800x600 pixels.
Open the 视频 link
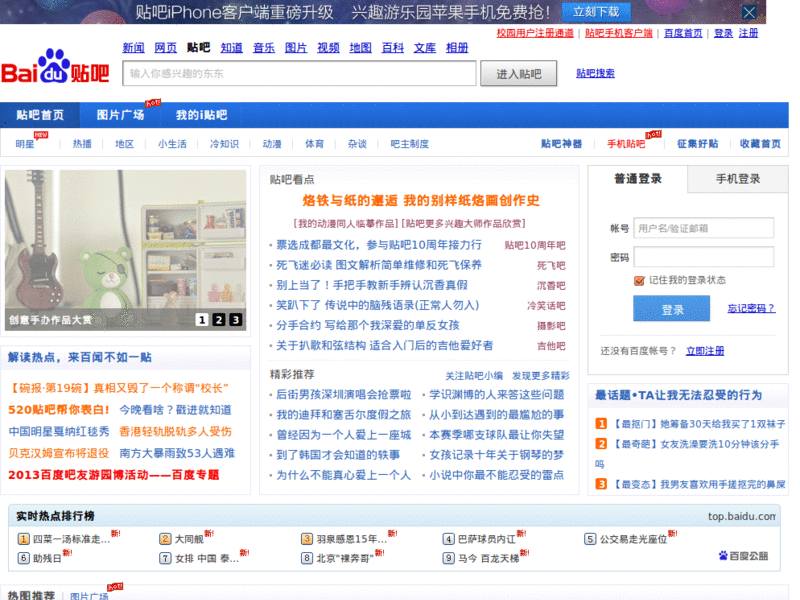pos(328,47)
